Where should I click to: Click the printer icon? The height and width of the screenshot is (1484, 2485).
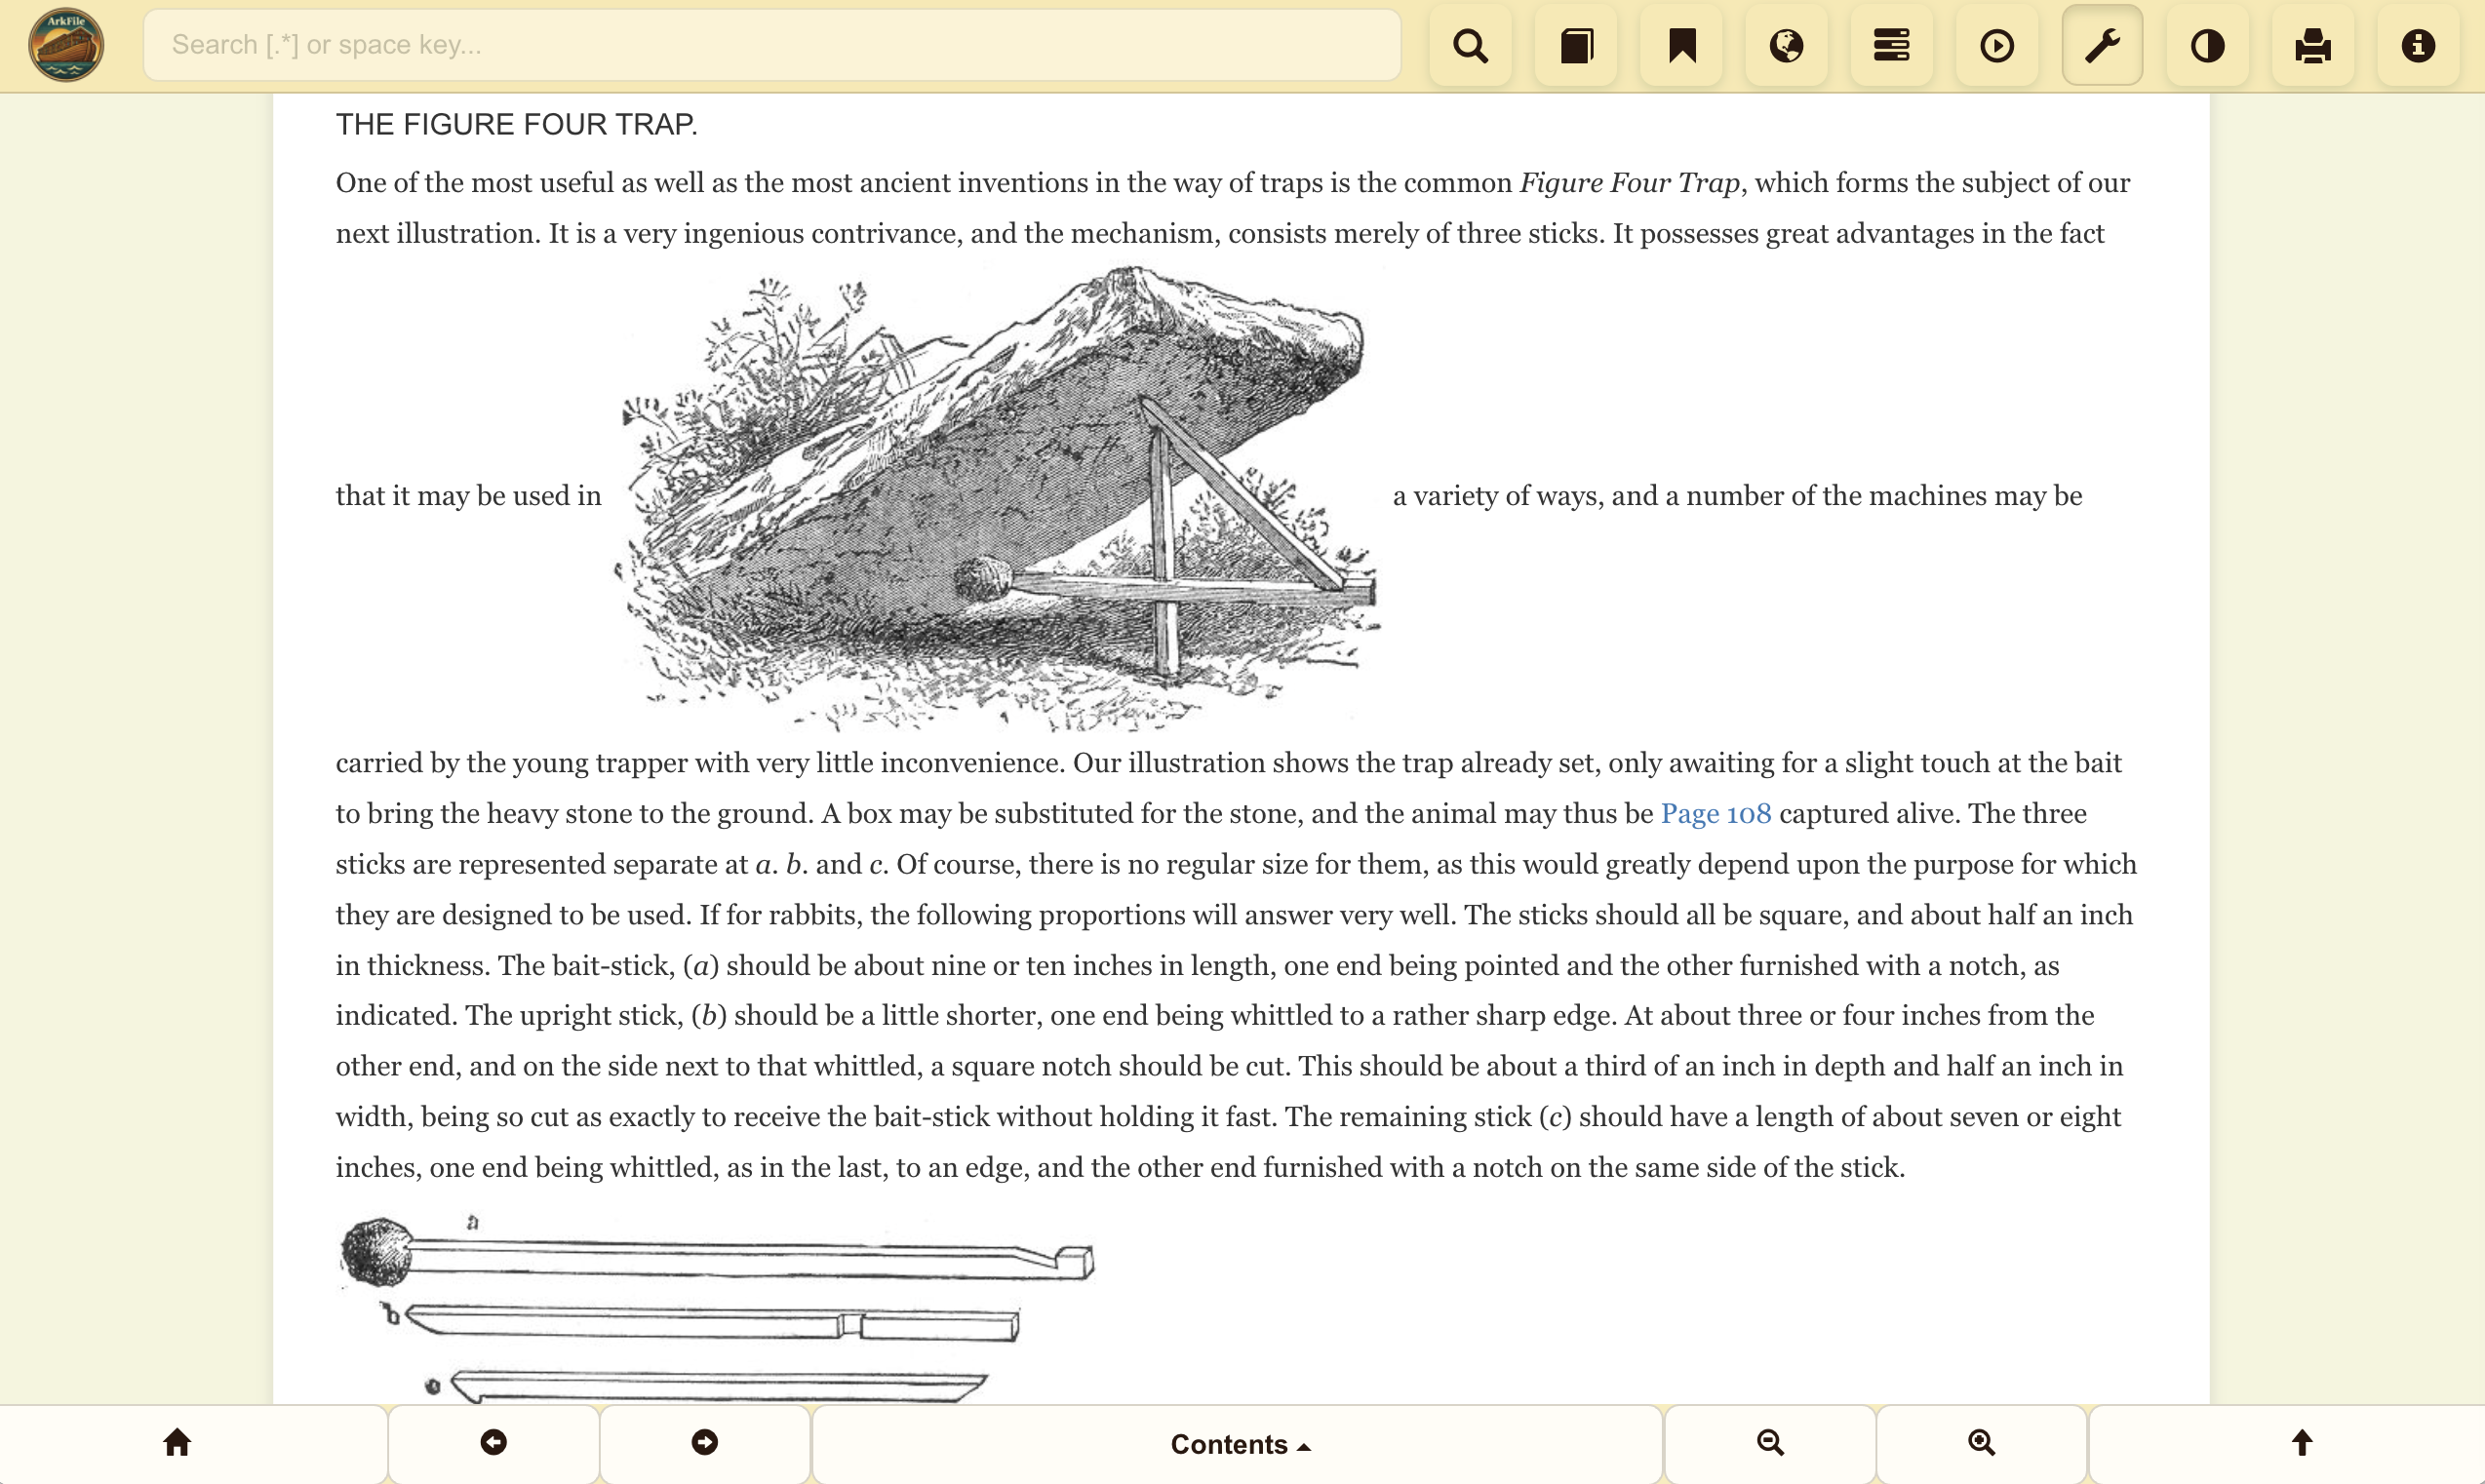tap(2312, 46)
